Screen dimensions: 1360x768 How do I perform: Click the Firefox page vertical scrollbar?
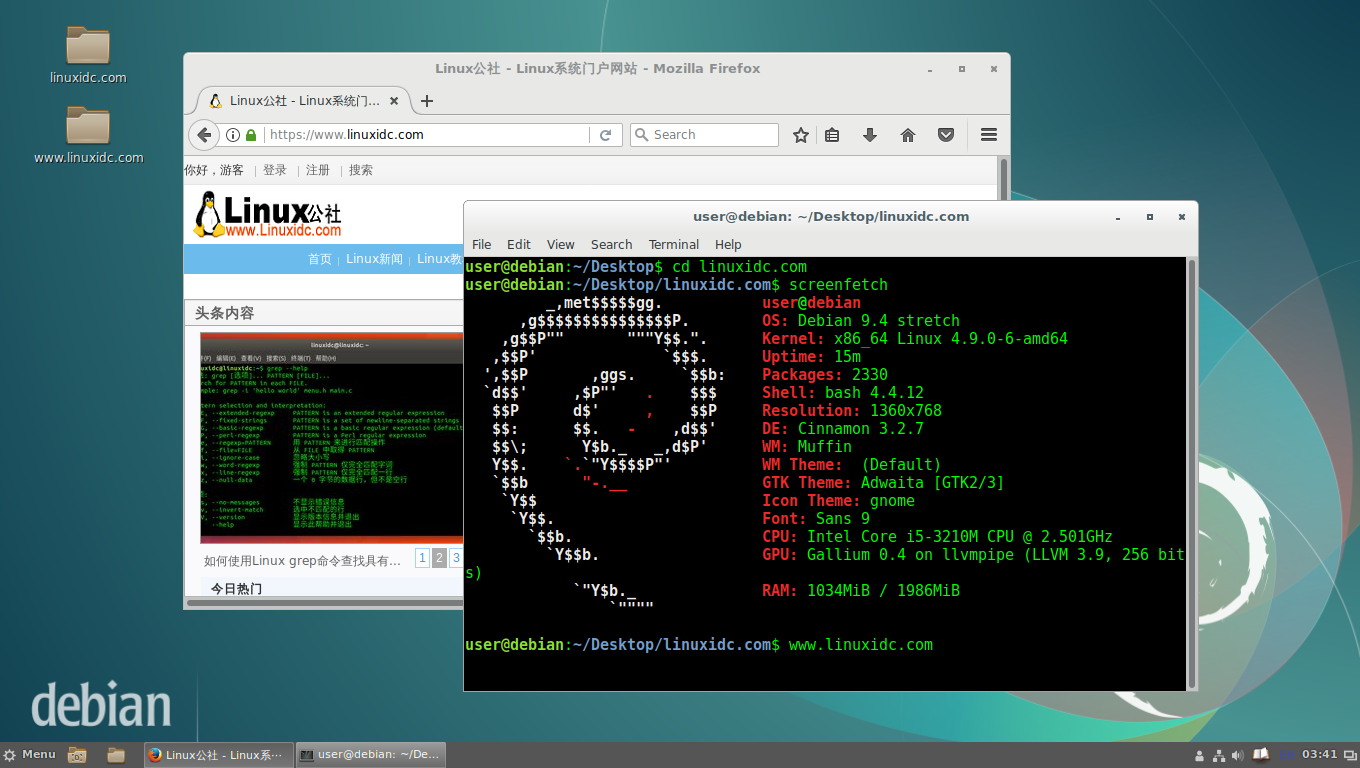click(1004, 179)
